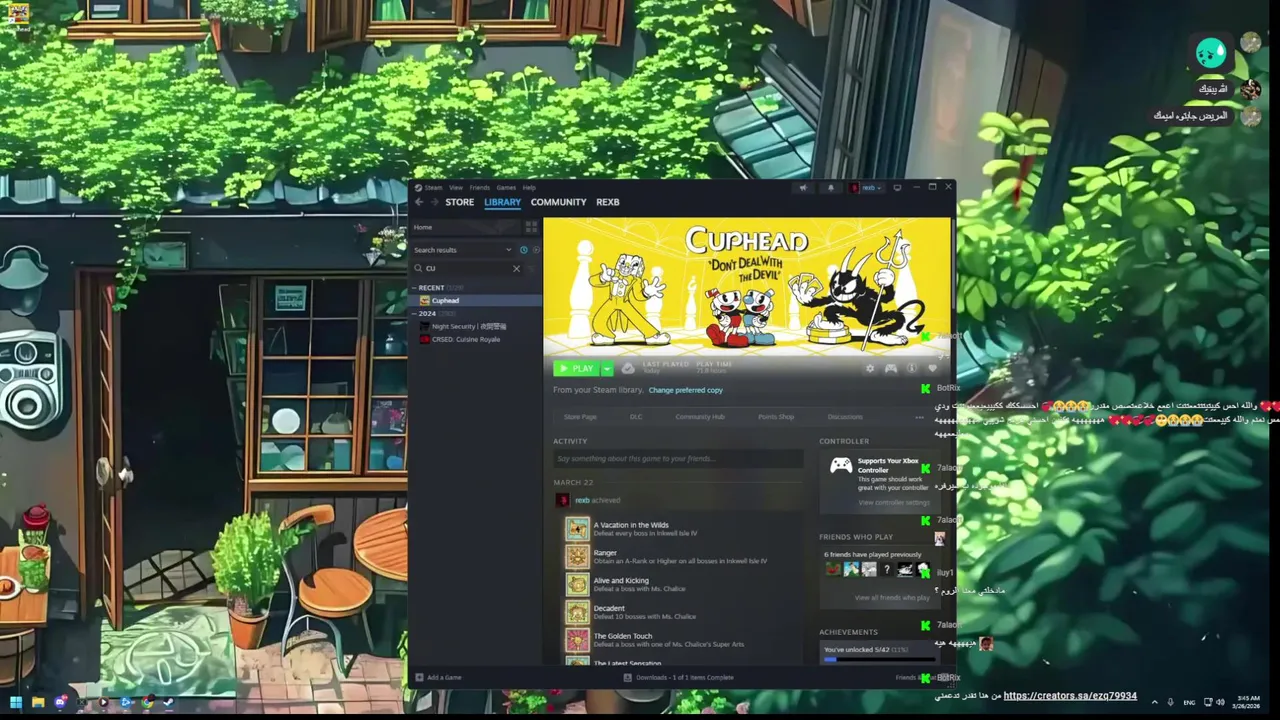Open The Golden Touch achievement icon
1280x720 pixels.
point(577,640)
